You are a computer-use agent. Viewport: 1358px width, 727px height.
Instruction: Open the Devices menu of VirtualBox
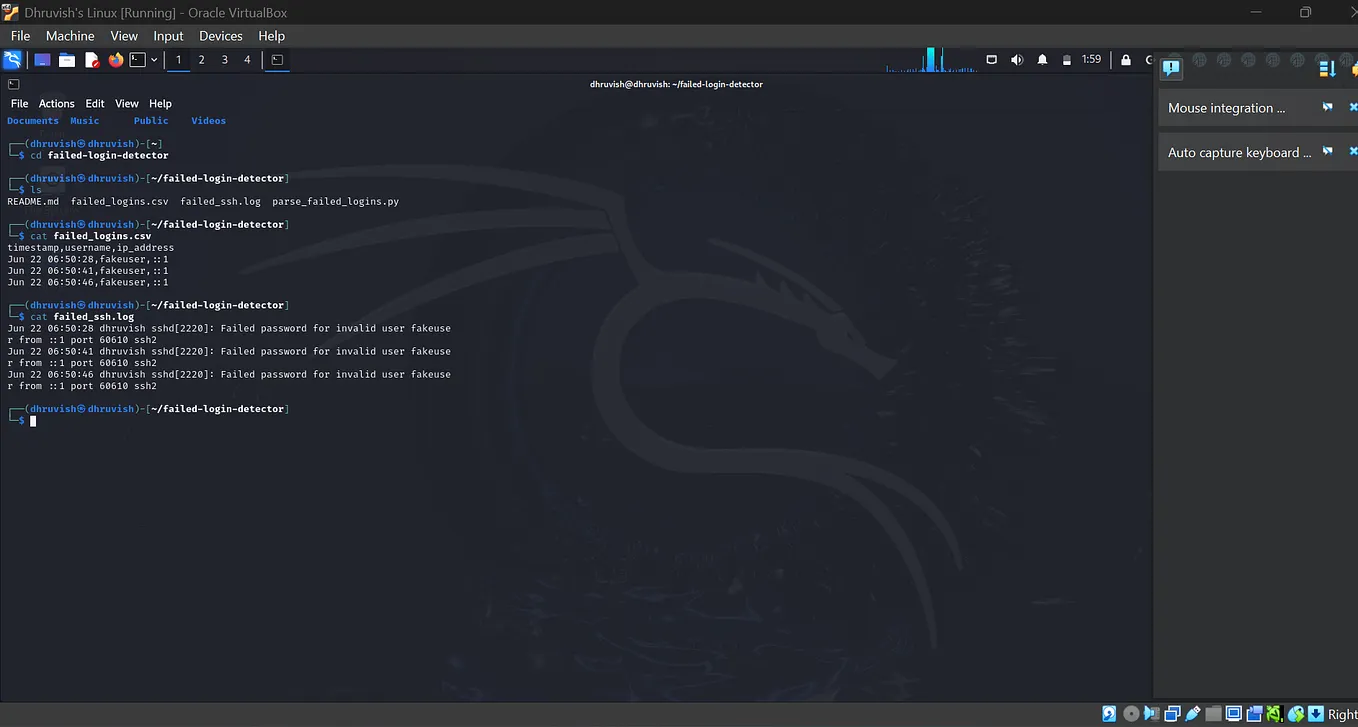pyautogui.click(x=220, y=35)
